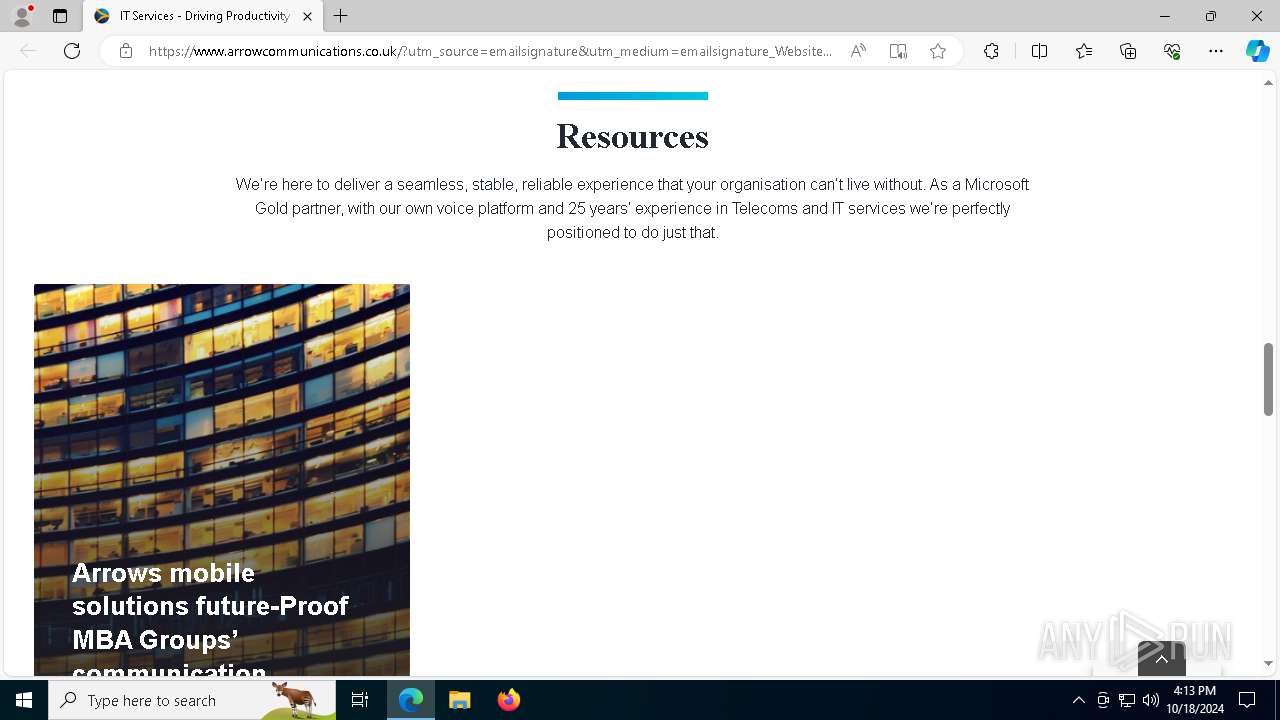Viewport: 1280px width, 720px height.
Task: Open Microsoft Edge from taskbar
Action: pos(411,700)
